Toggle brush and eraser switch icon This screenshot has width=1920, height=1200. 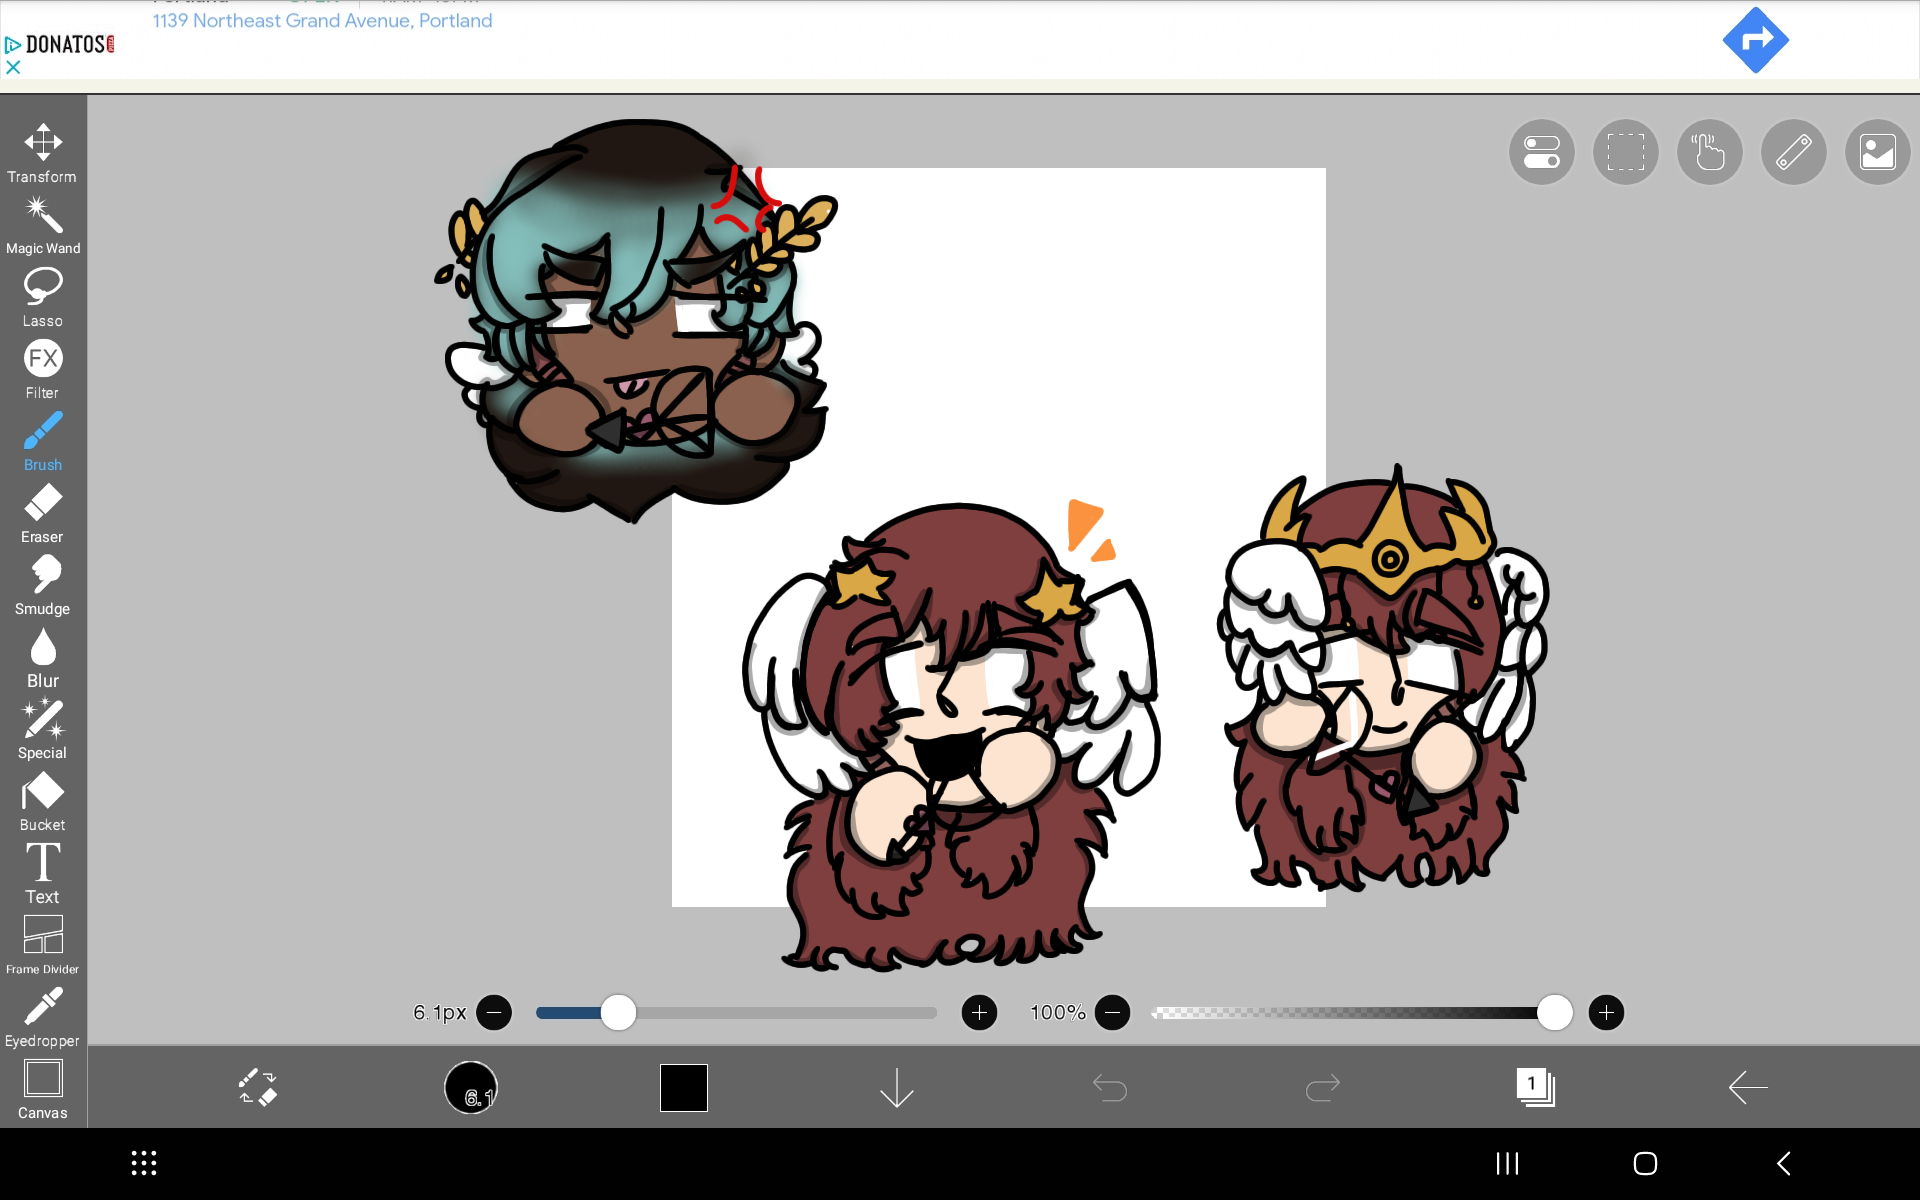pyautogui.click(x=257, y=1087)
